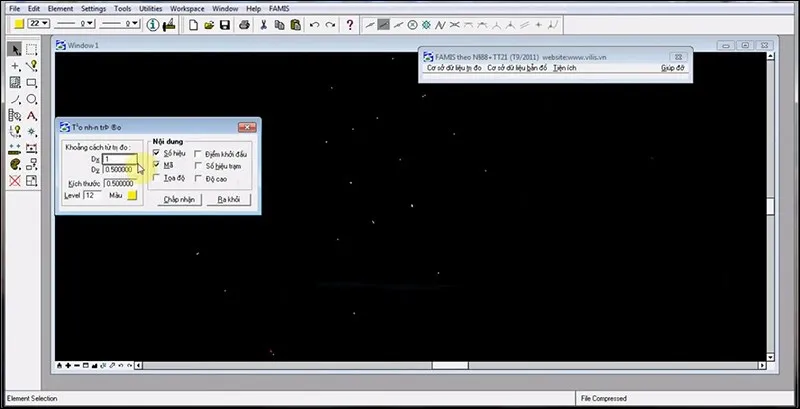The image size is (800, 409).
Task: Select the Element Selection arrow tool
Action: click(14, 49)
